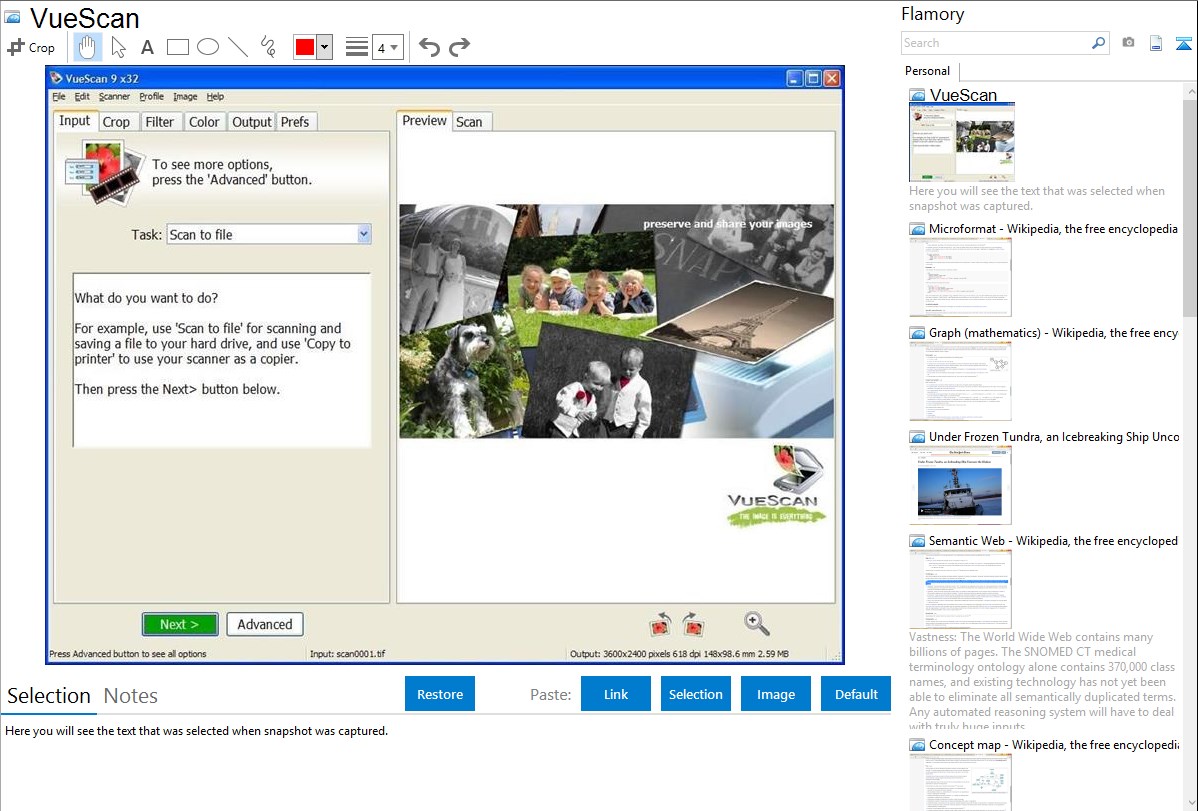
Task: Switch to the Selection tab at bottom left
Action: pyautogui.click(x=49, y=696)
